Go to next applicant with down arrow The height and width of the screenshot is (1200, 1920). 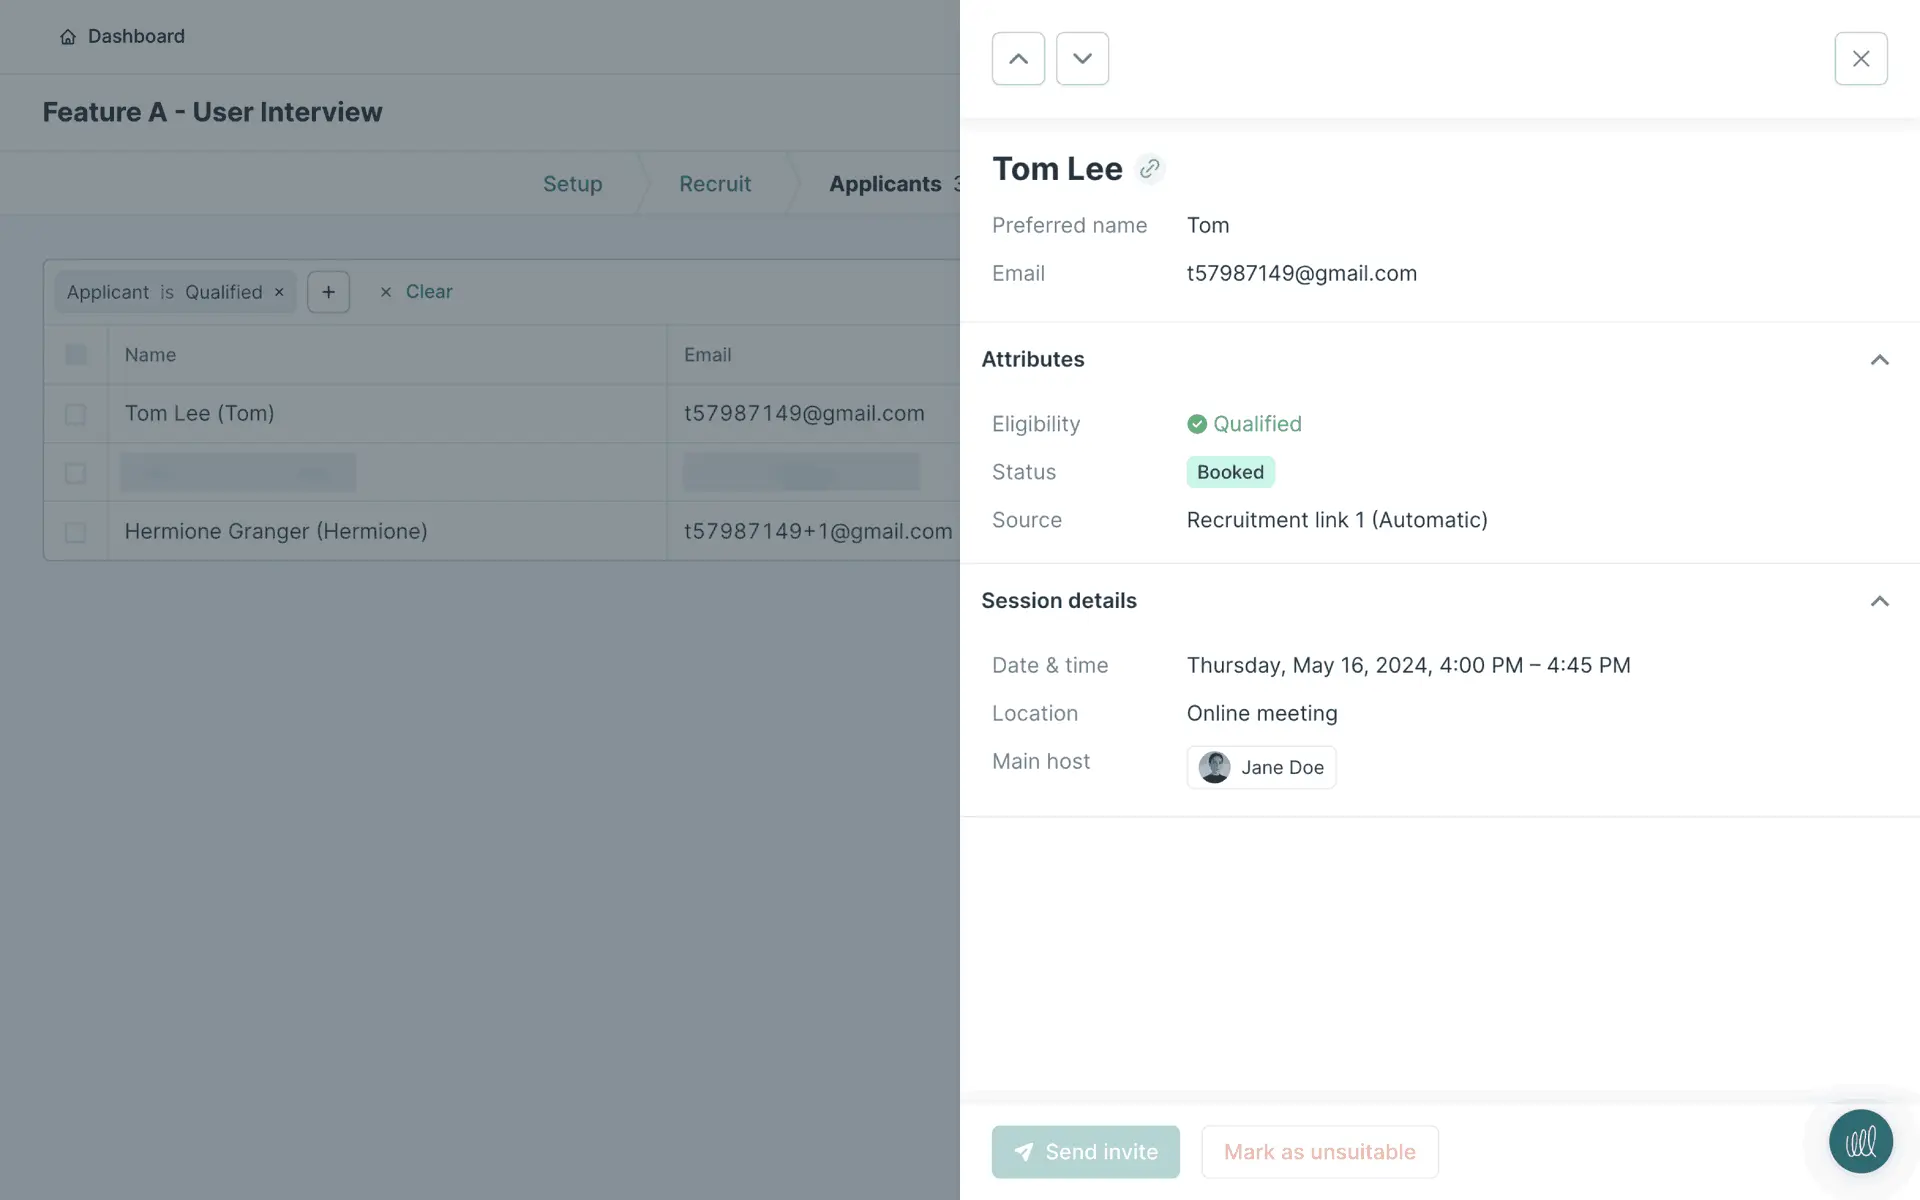coord(1082,59)
